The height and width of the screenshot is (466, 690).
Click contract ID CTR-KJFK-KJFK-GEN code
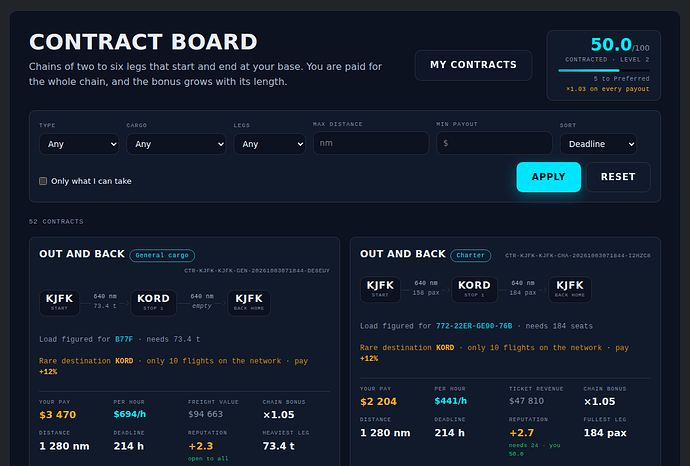[x=257, y=271]
